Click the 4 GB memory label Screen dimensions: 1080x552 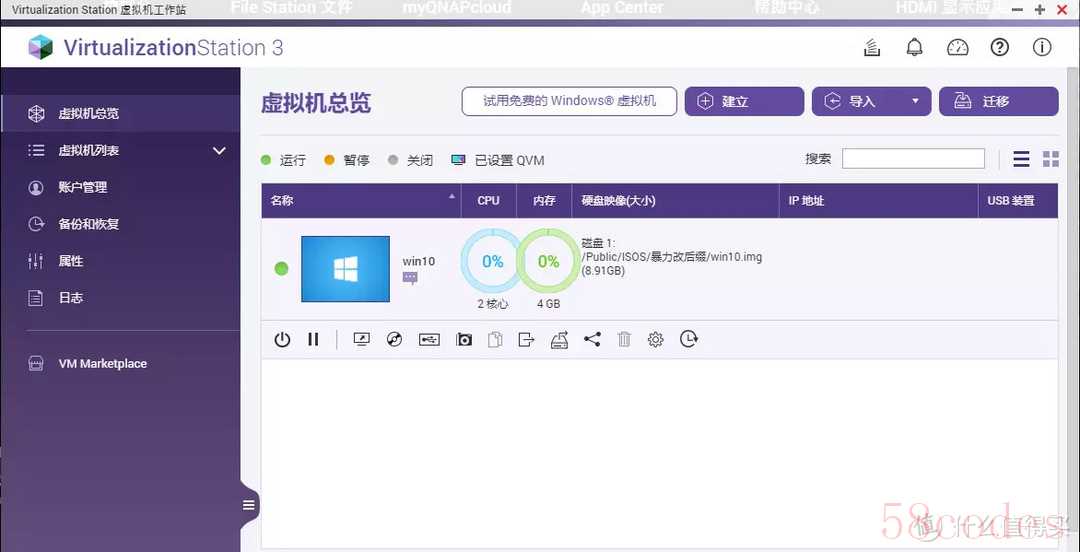[548, 303]
